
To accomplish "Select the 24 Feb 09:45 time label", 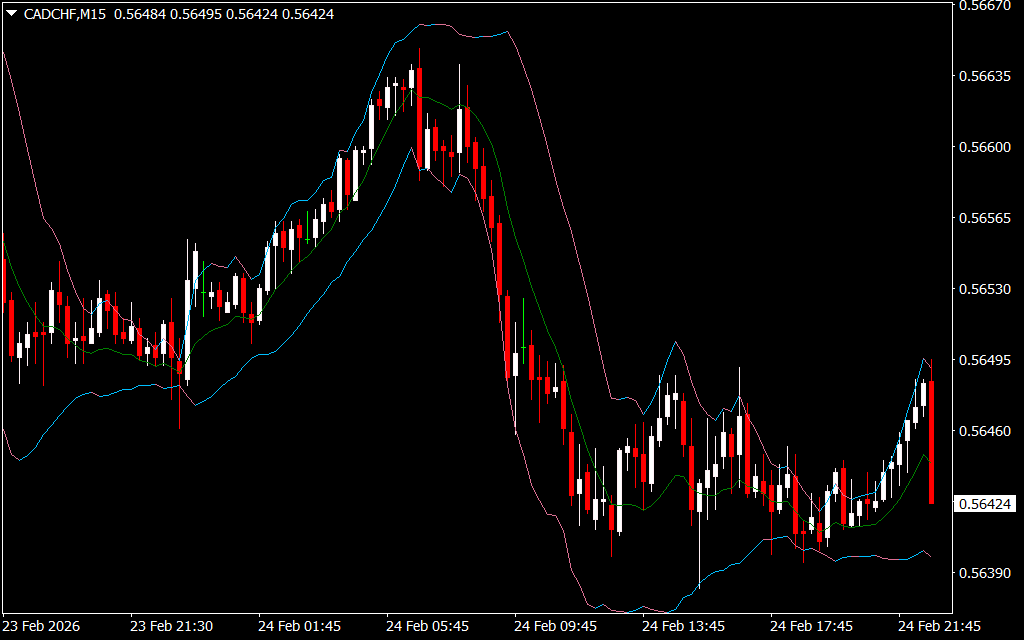I will (555, 626).
